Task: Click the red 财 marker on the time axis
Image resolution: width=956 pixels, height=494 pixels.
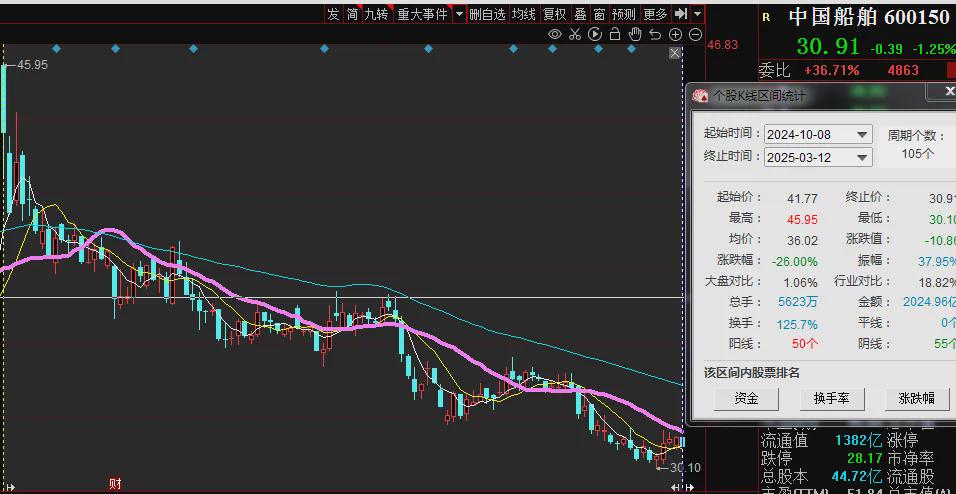Action: (115, 484)
